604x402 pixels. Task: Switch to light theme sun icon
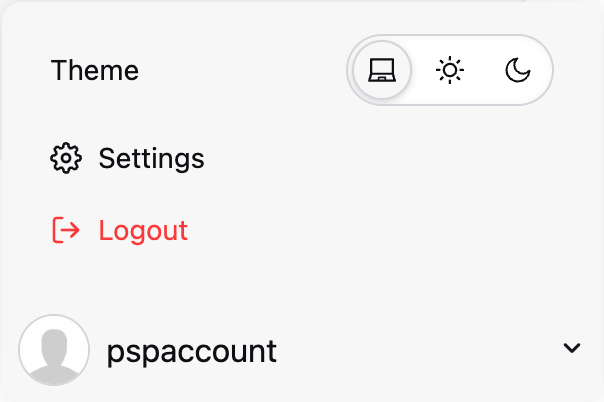coord(450,70)
